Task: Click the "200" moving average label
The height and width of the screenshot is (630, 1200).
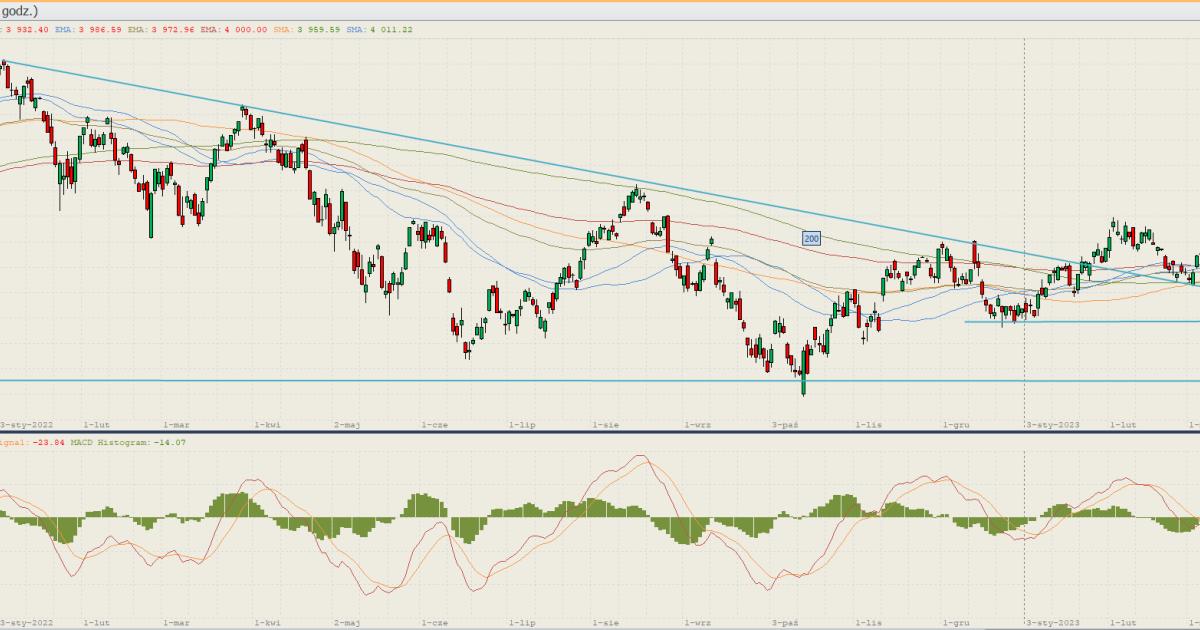Action: pyautogui.click(x=811, y=238)
